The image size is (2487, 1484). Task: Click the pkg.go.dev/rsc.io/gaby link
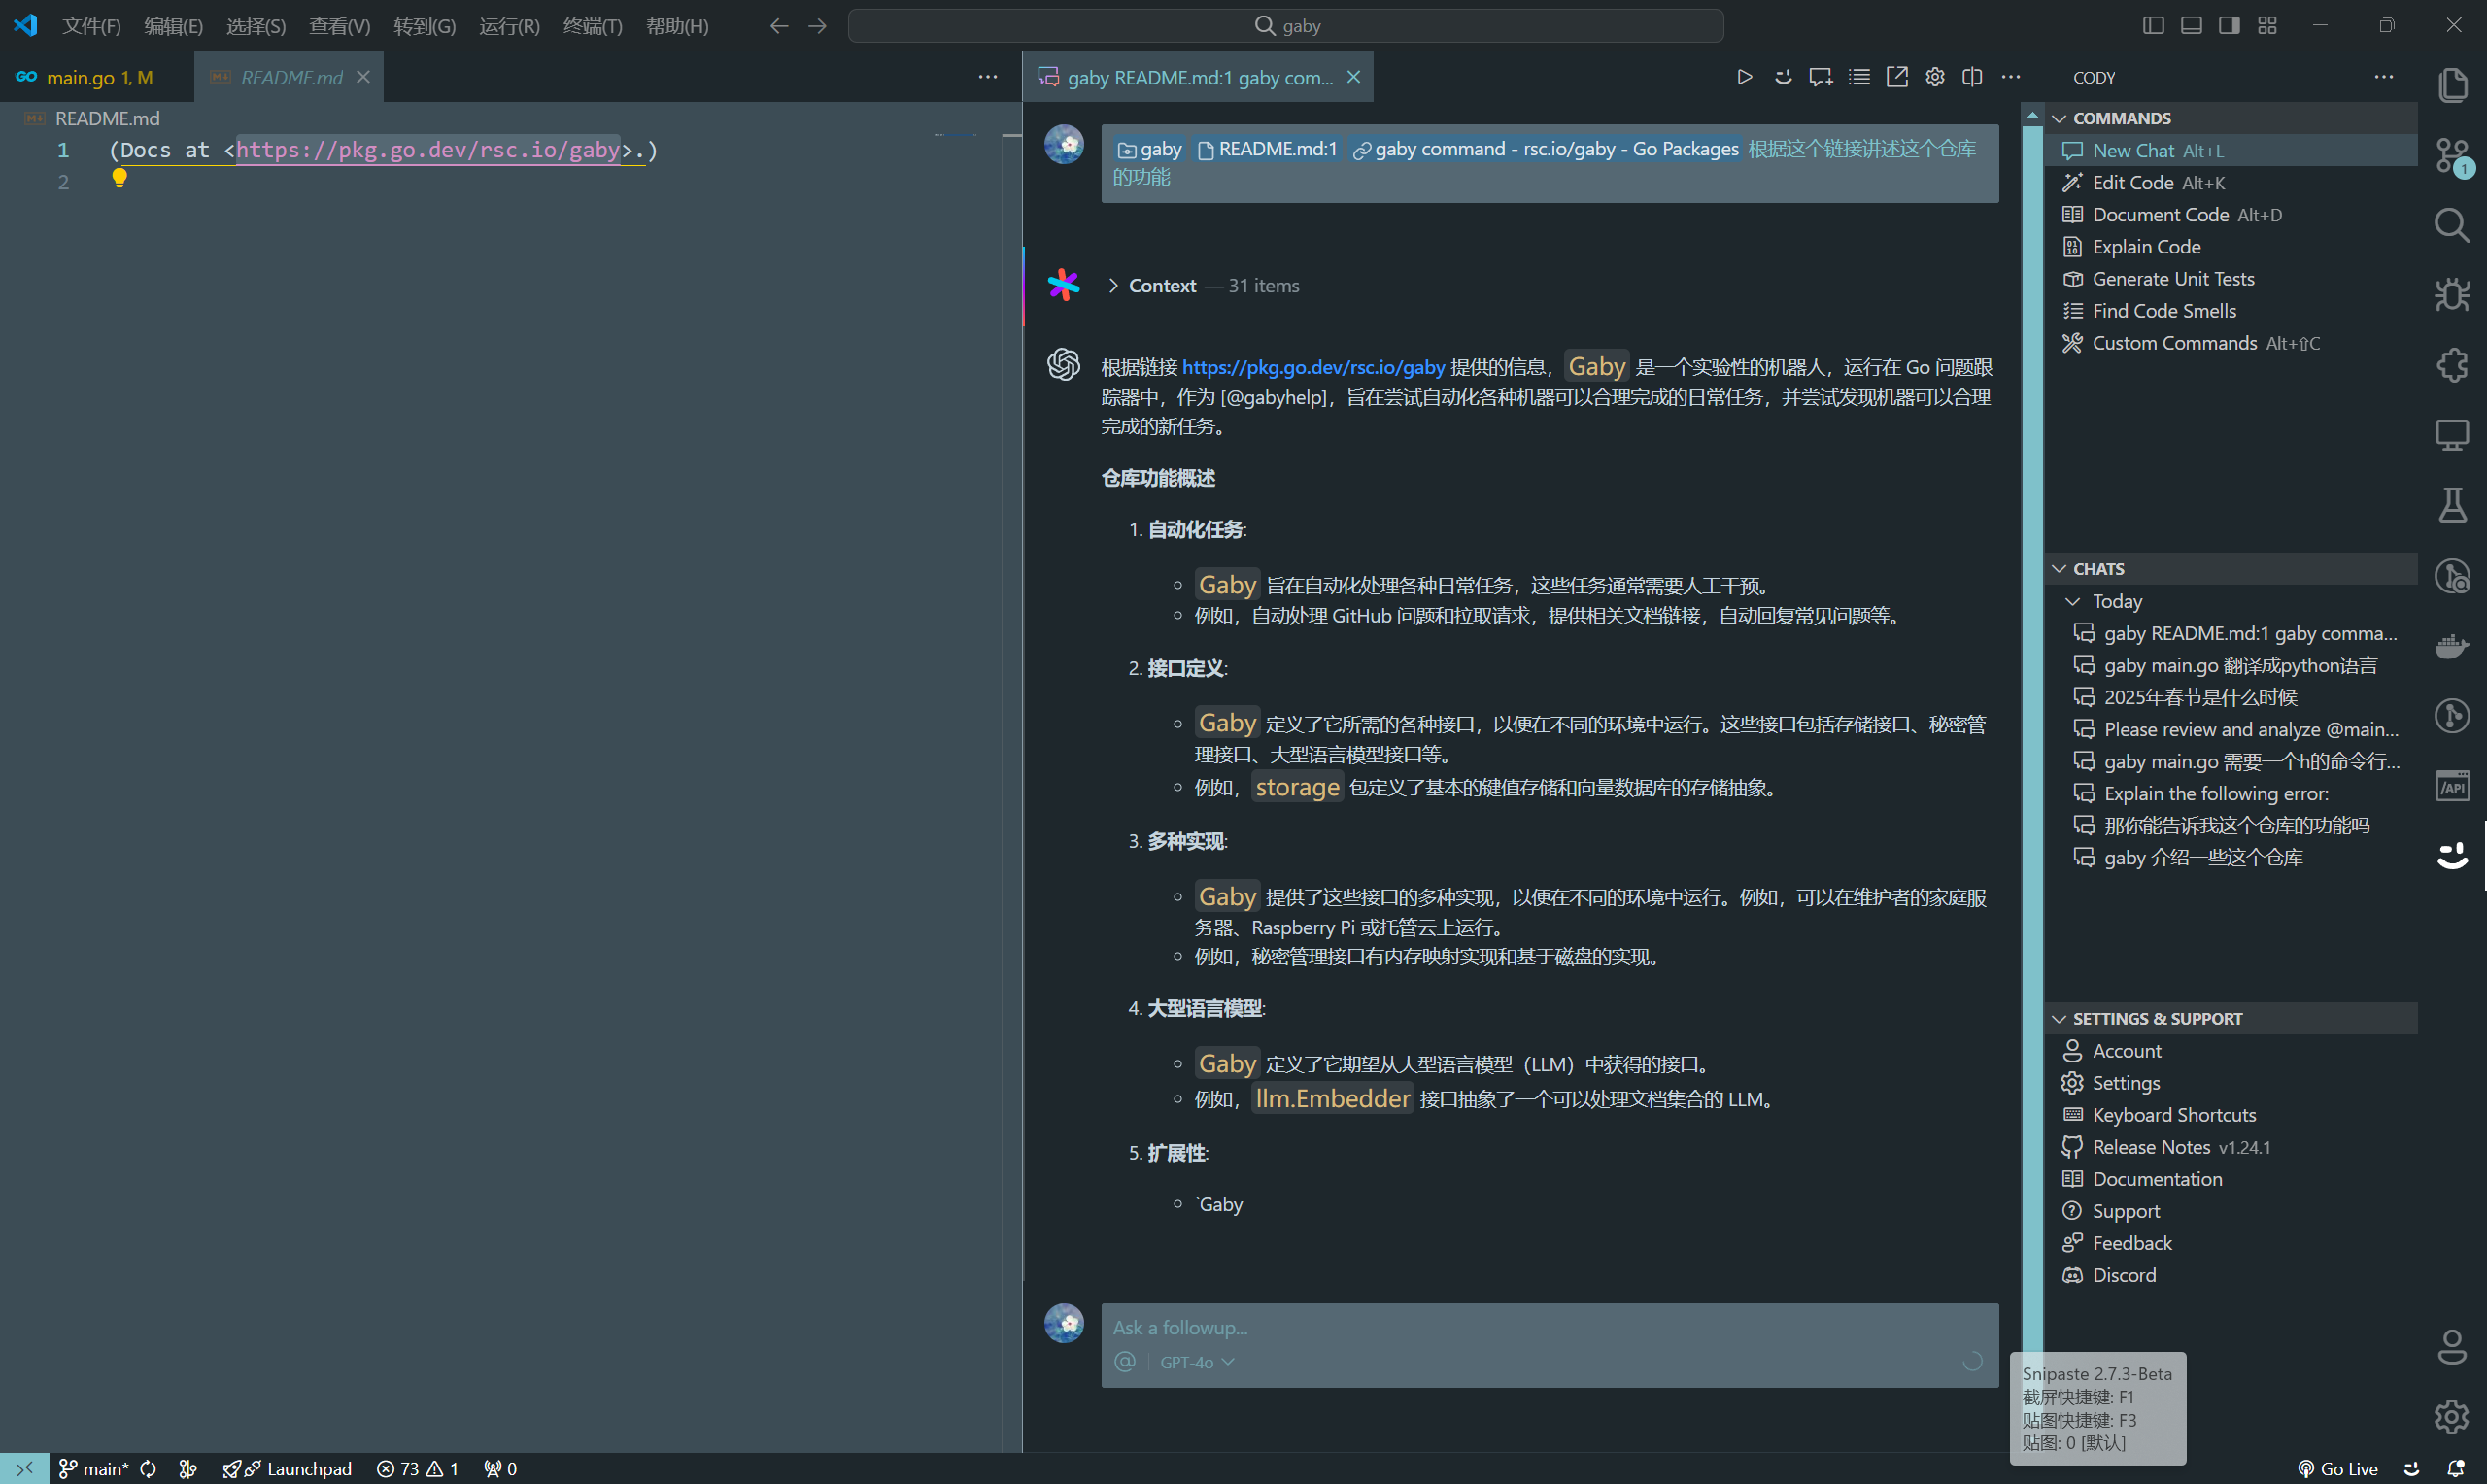1313,367
